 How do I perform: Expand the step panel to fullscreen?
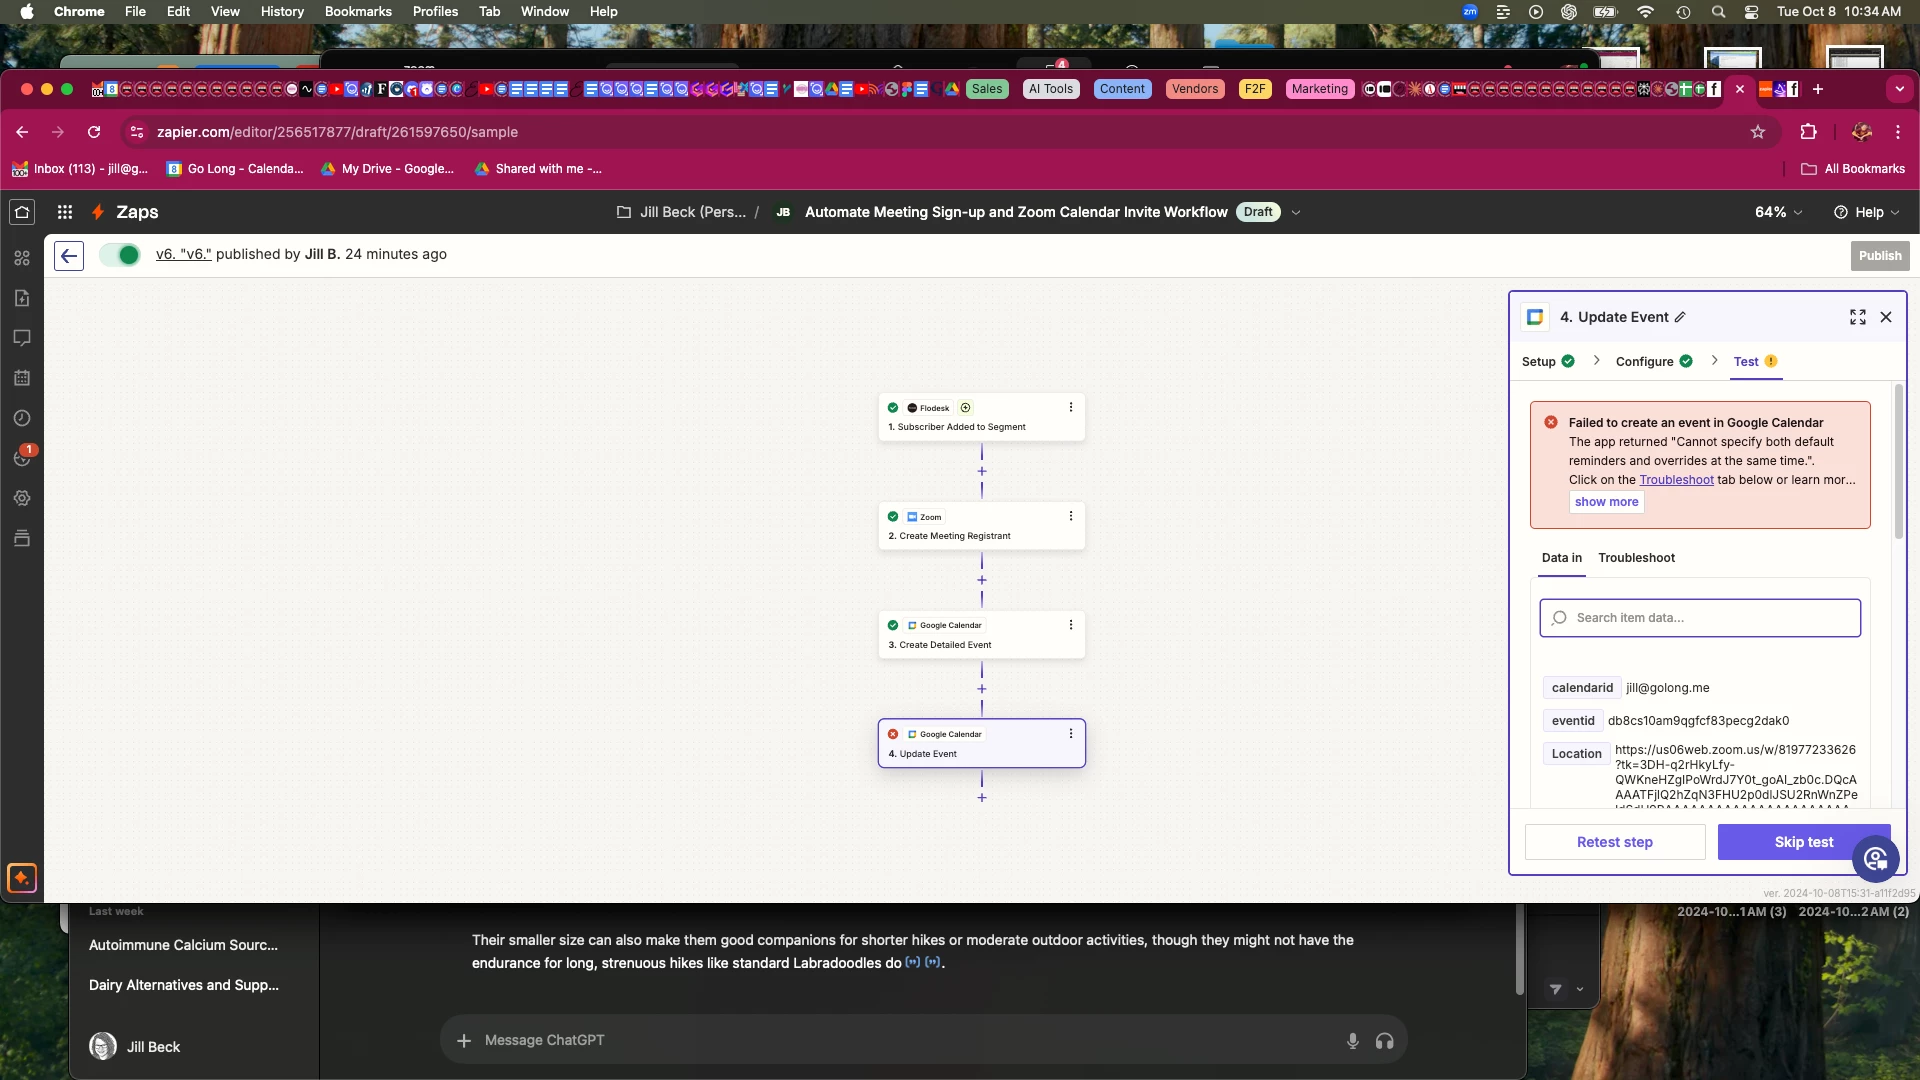tap(1857, 317)
